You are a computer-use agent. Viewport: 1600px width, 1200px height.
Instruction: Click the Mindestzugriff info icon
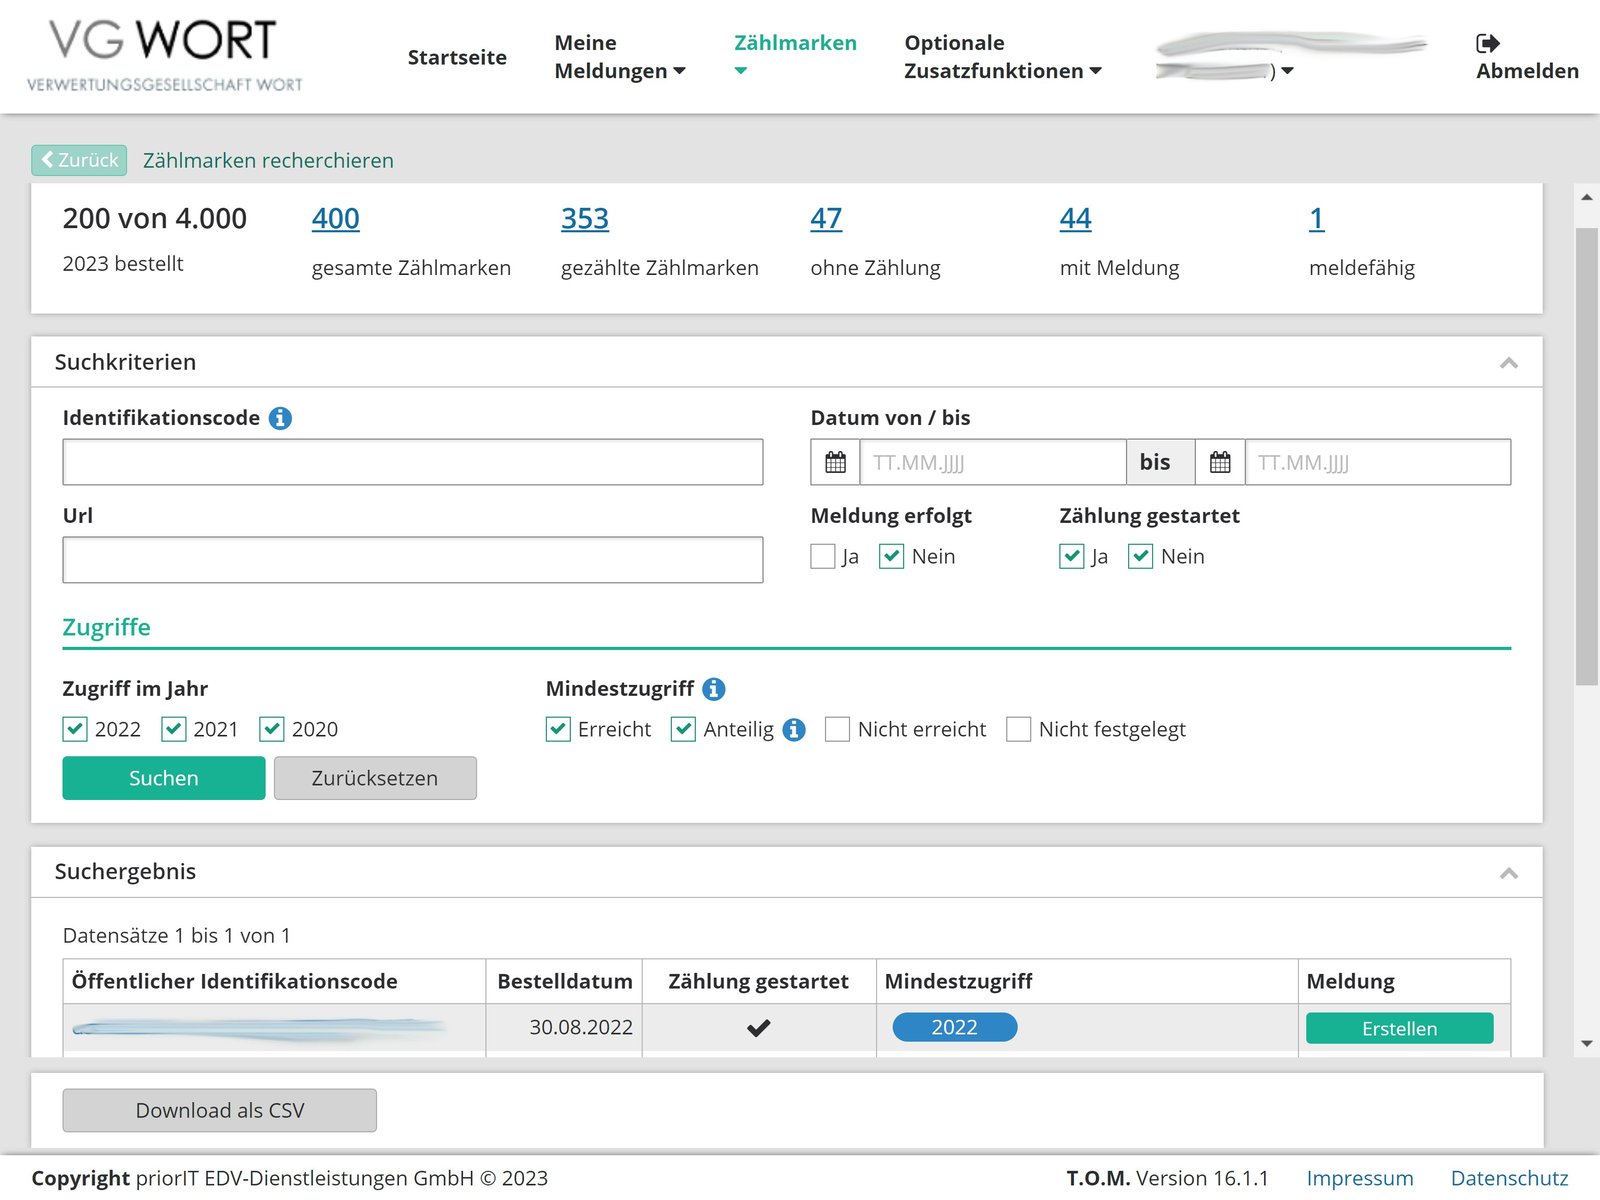click(x=713, y=689)
